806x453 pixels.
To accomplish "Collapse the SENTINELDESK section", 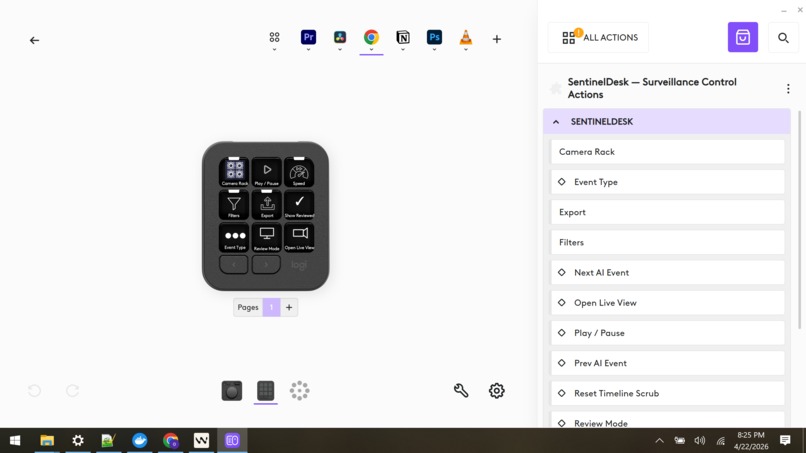I will coord(667,121).
